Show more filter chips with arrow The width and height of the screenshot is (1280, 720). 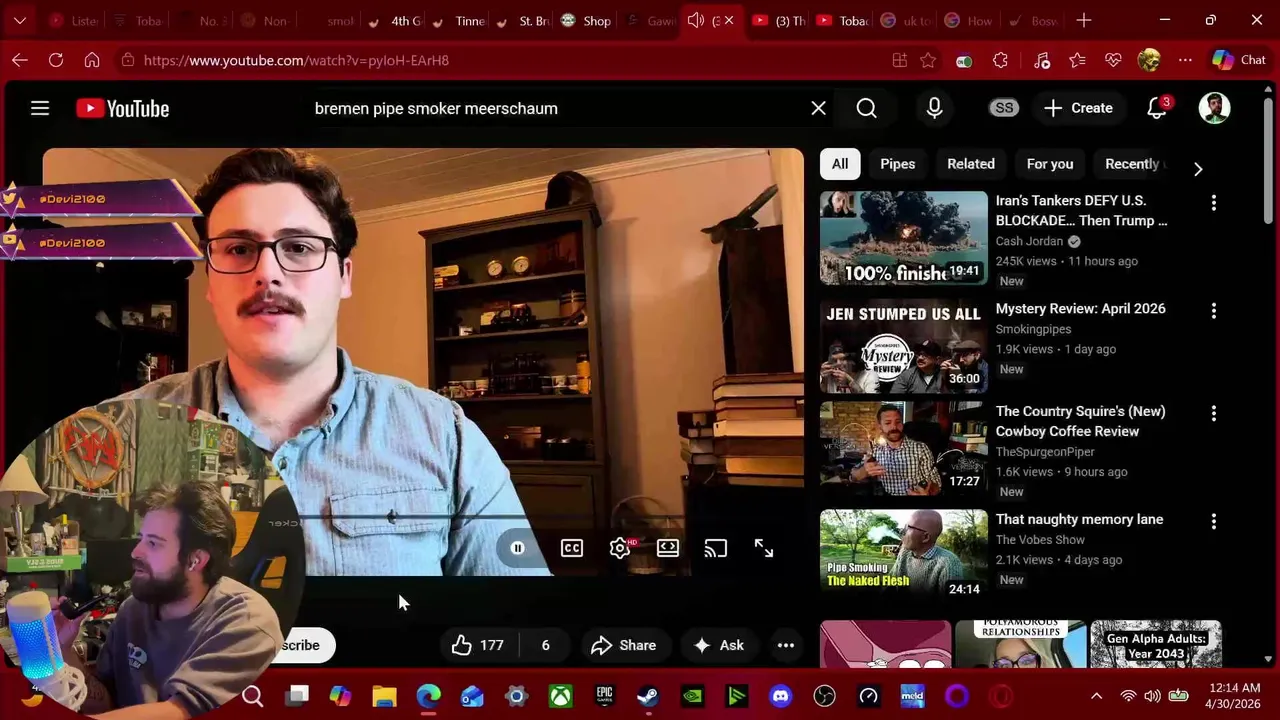(1198, 168)
